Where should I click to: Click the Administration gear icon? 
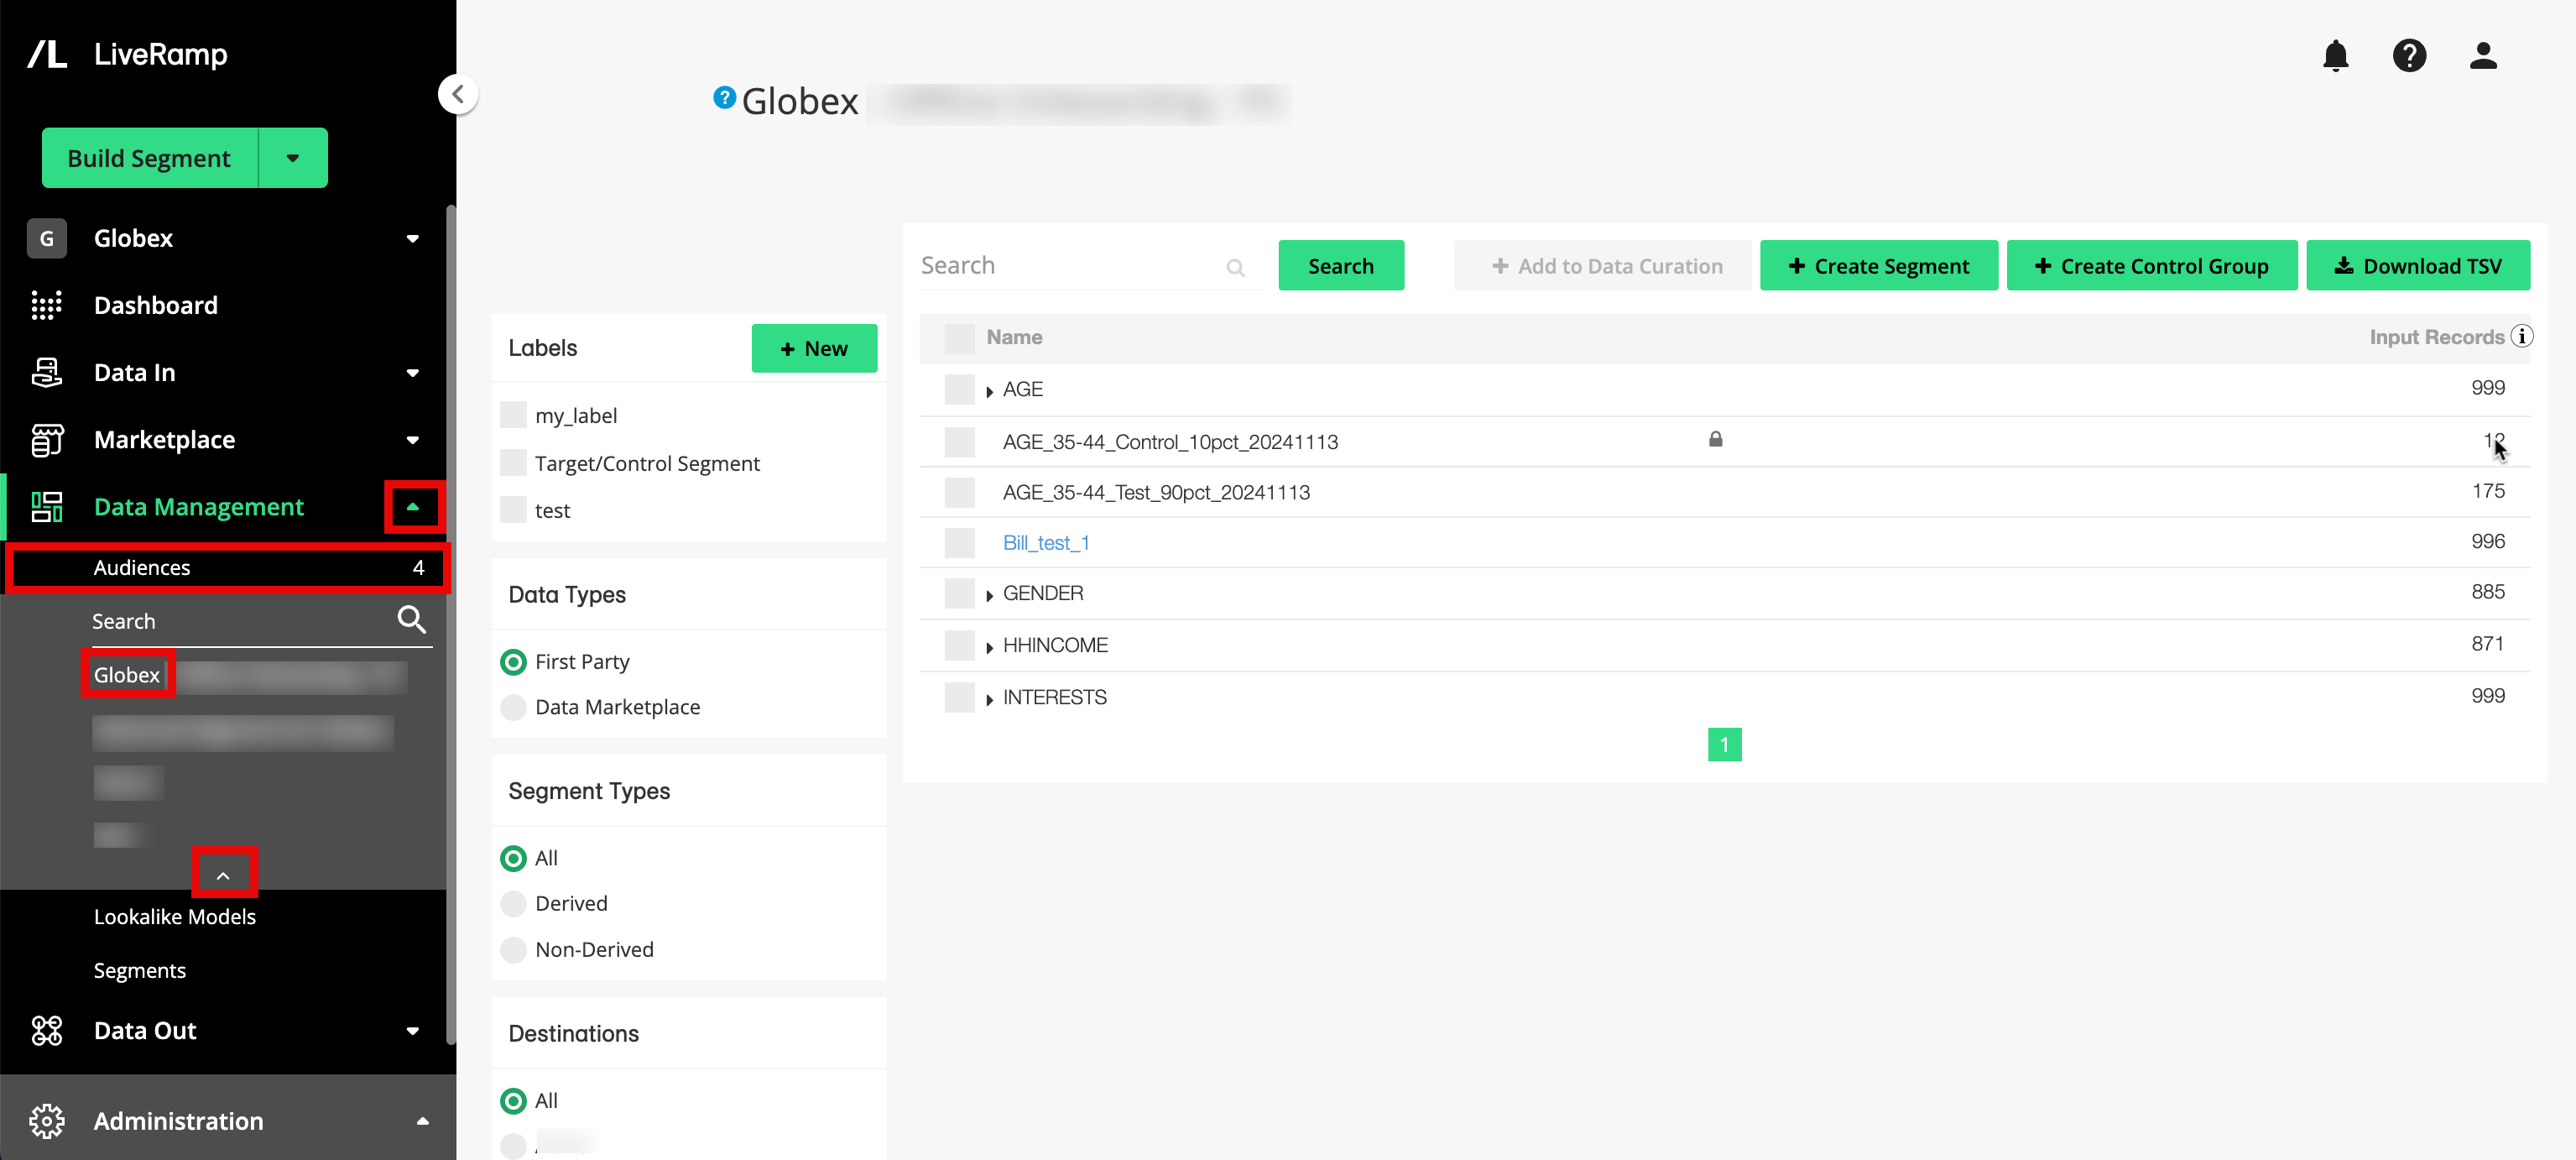46,1121
